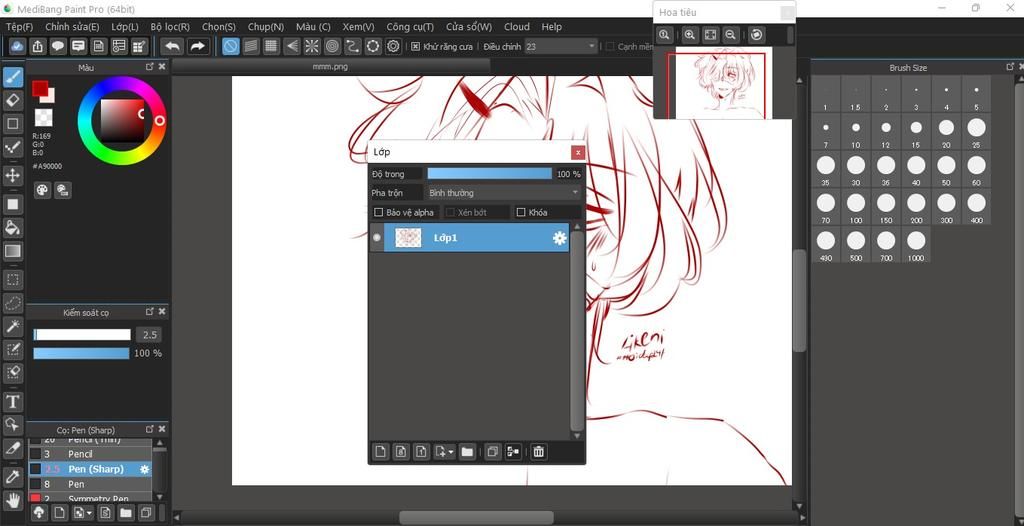Adjust the brush size 2.5 slider
The height and width of the screenshot is (526, 1024).
[82, 335]
